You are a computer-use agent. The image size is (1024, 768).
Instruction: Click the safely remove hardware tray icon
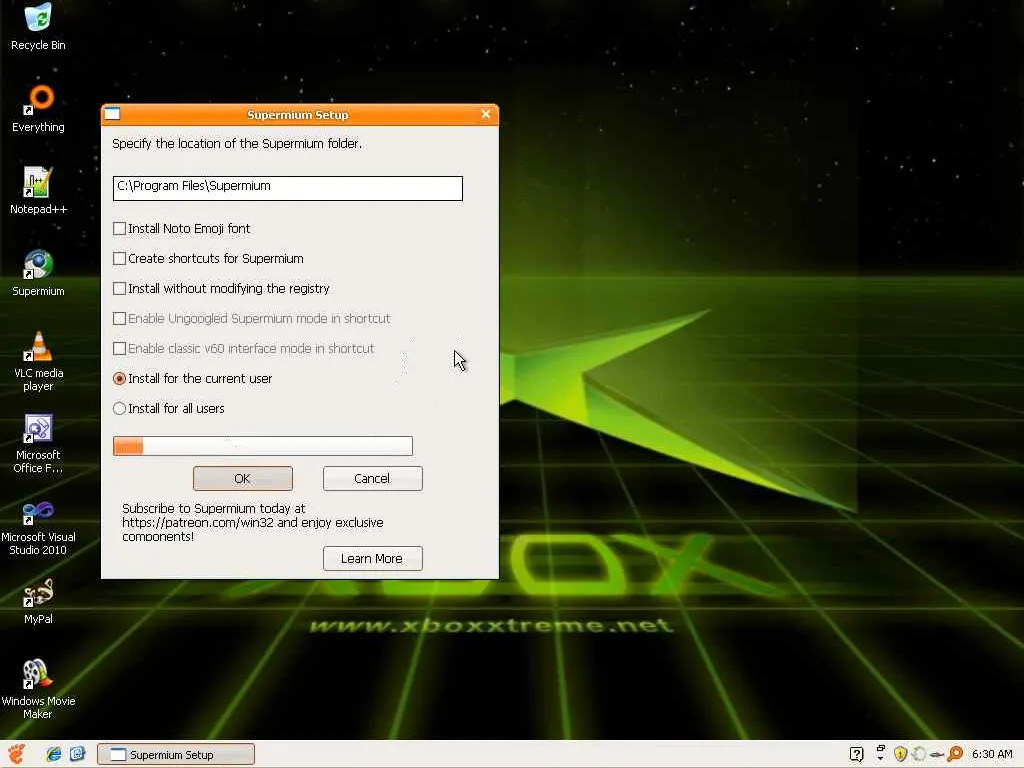(x=936, y=755)
